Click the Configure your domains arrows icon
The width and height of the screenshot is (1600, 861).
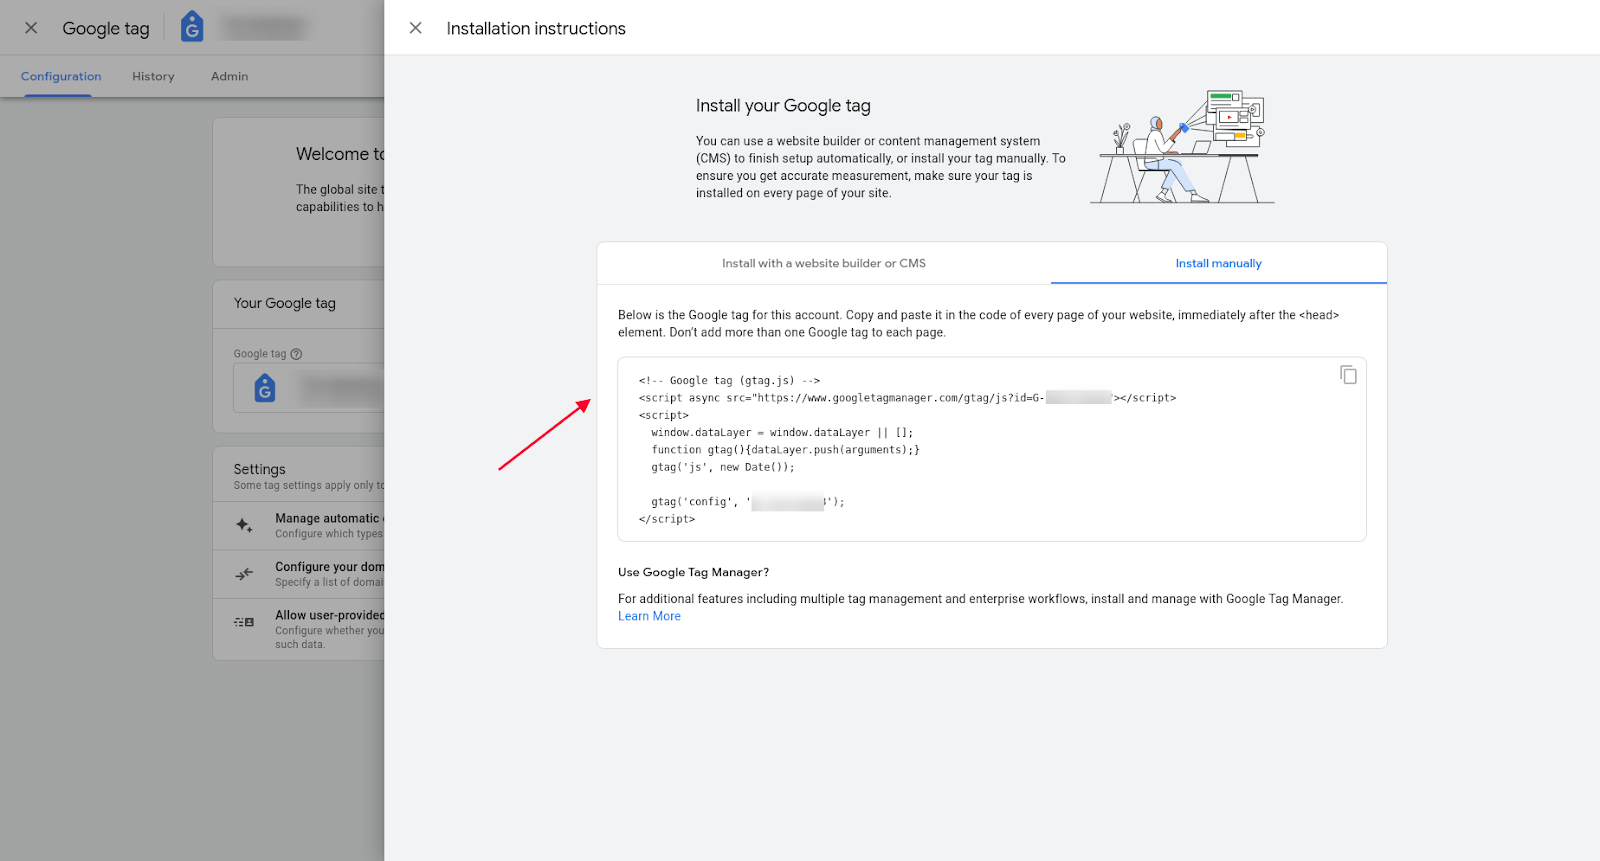point(244,574)
